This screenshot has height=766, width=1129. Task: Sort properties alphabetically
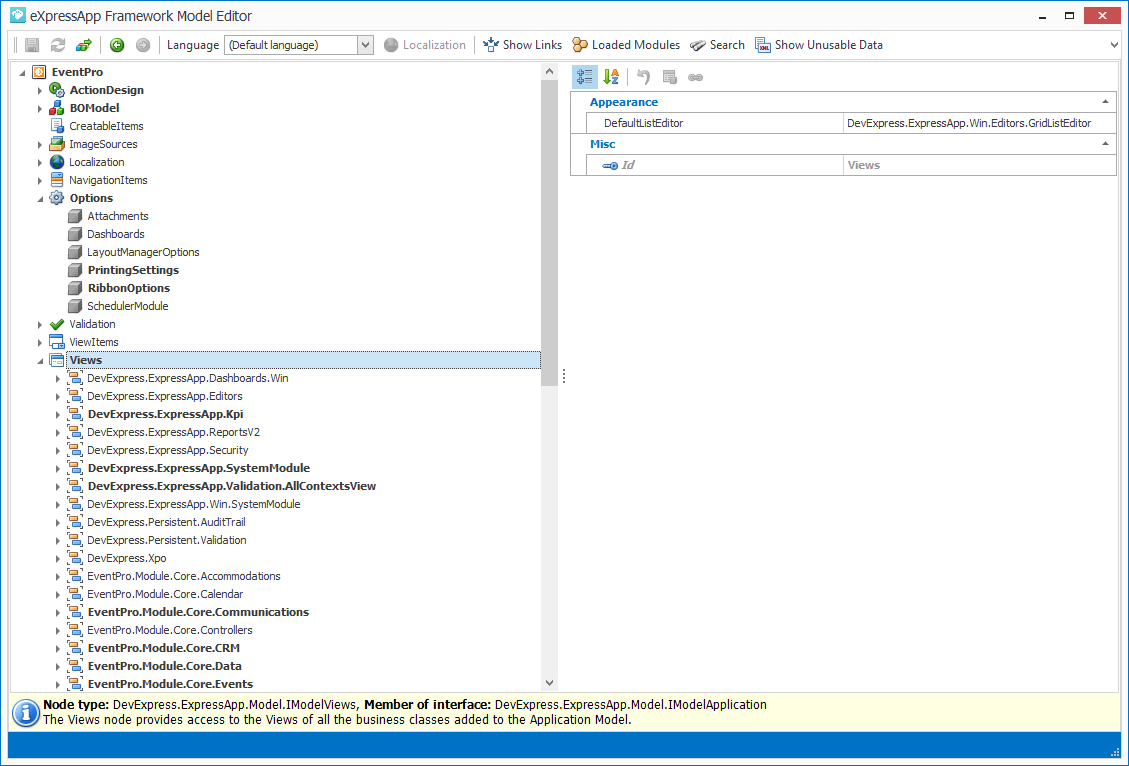tap(611, 77)
